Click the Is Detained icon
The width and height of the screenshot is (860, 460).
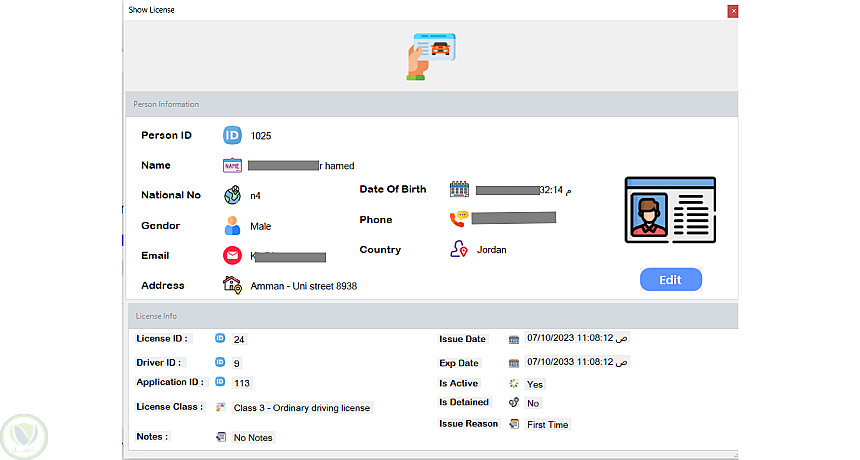513,402
